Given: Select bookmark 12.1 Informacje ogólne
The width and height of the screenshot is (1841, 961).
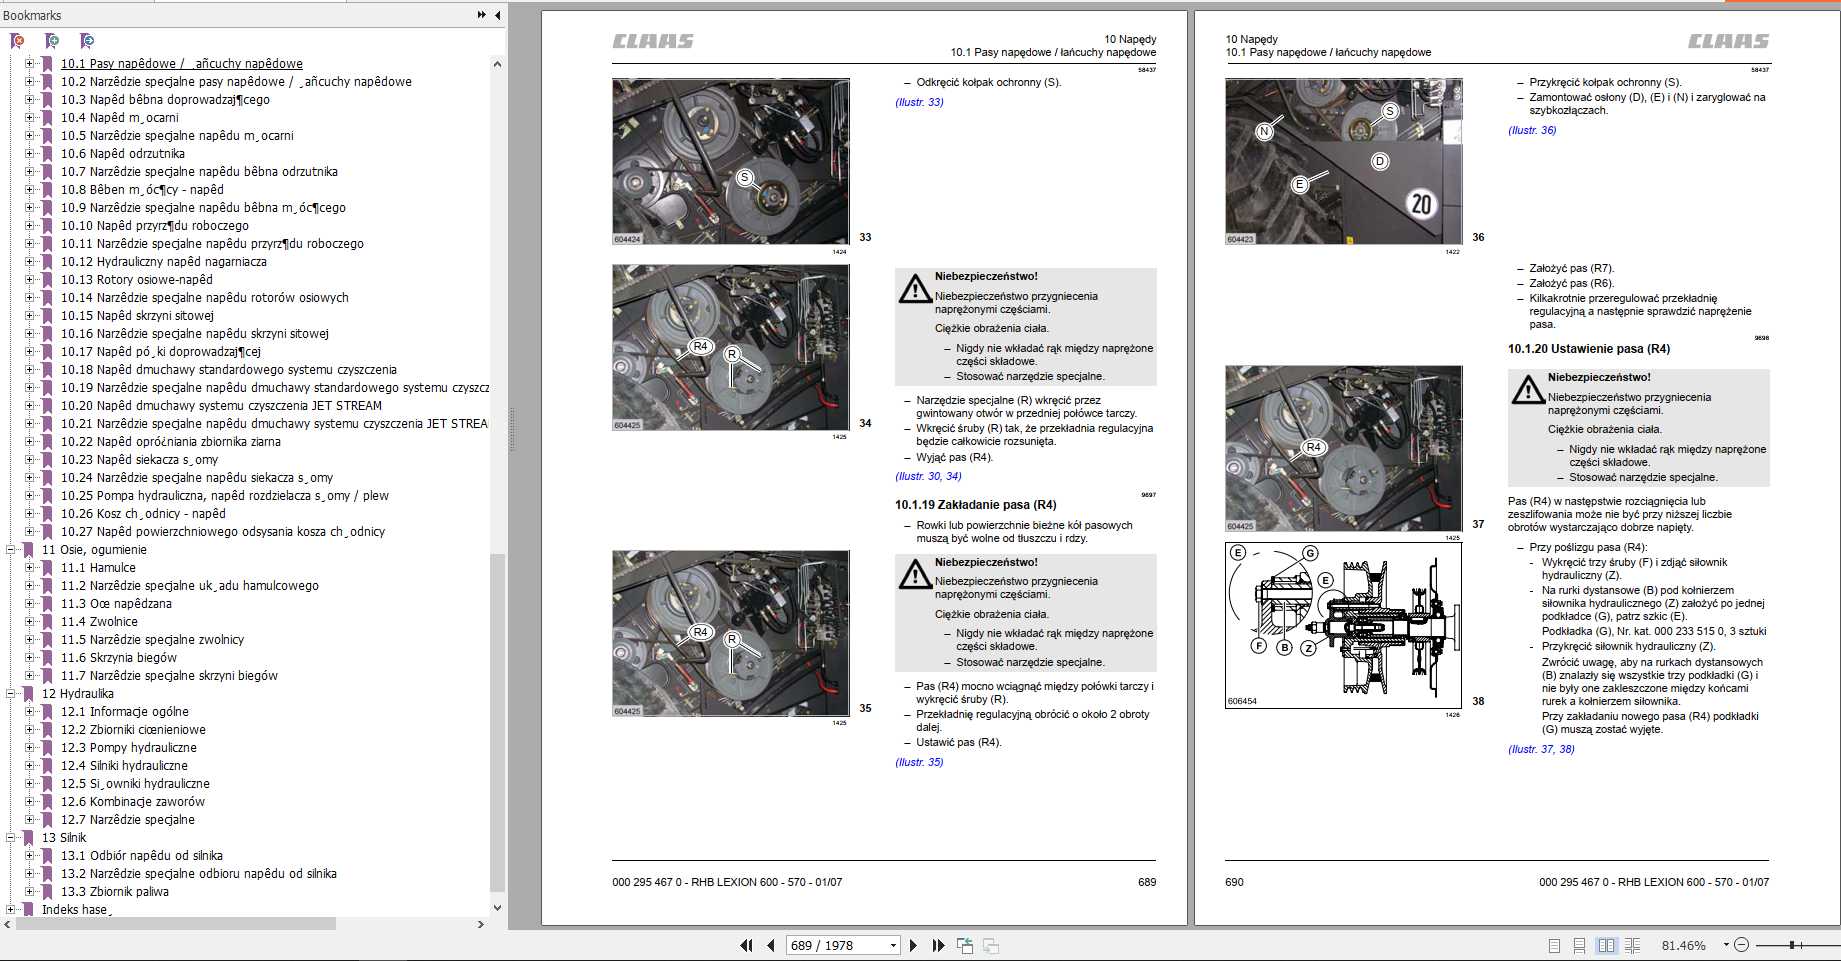Looking at the screenshot, I should [x=124, y=711].
